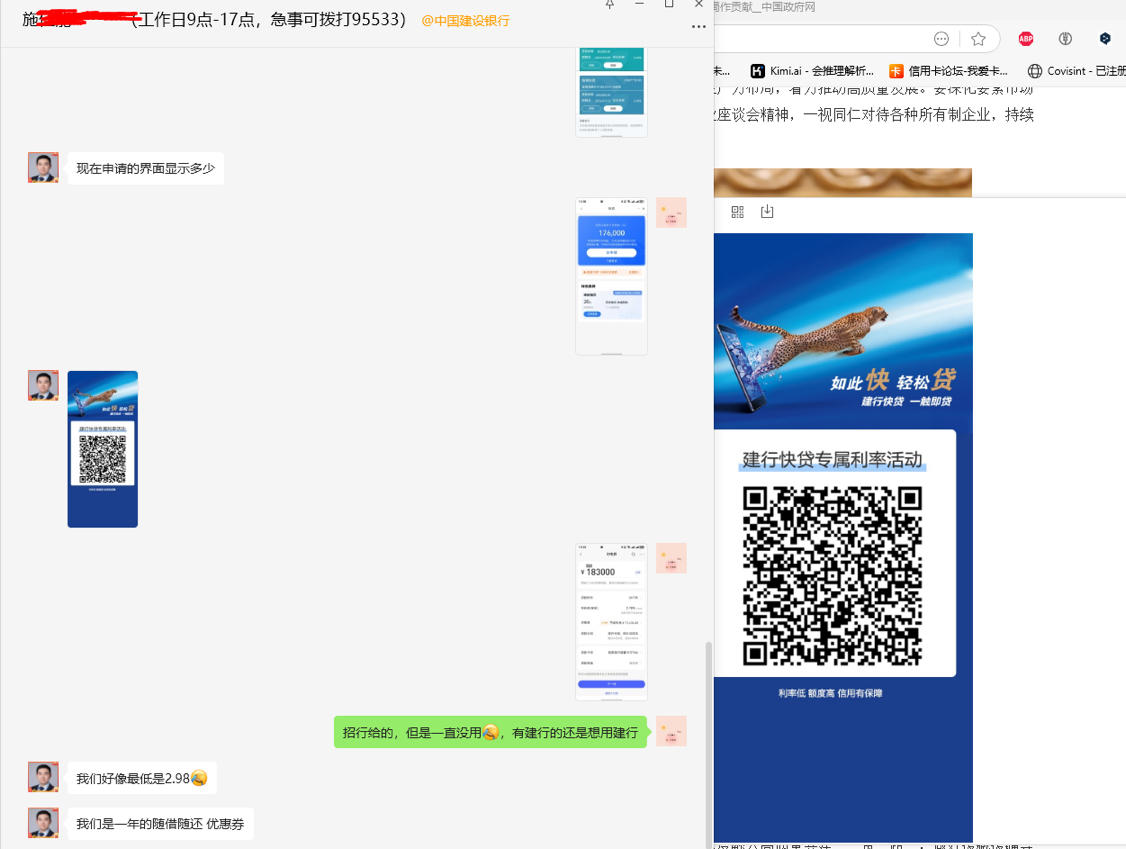Click the @中国建设银行 label in chat header
This screenshot has width=1126, height=849.
click(465, 21)
